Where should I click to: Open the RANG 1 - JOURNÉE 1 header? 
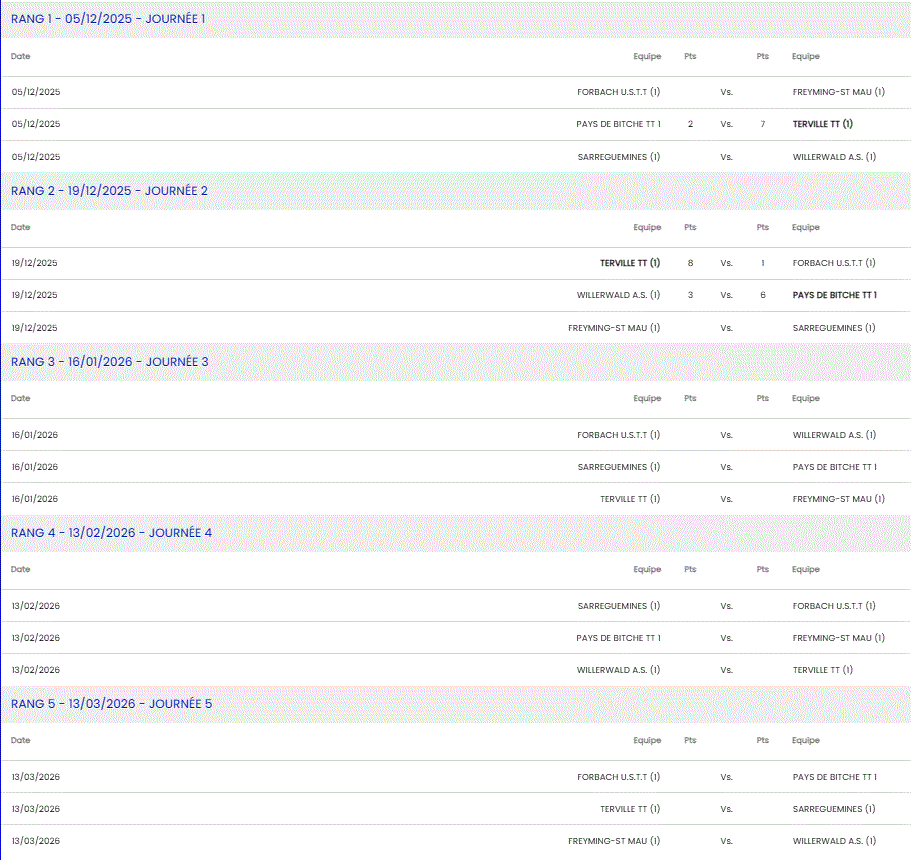click(108, 19)
